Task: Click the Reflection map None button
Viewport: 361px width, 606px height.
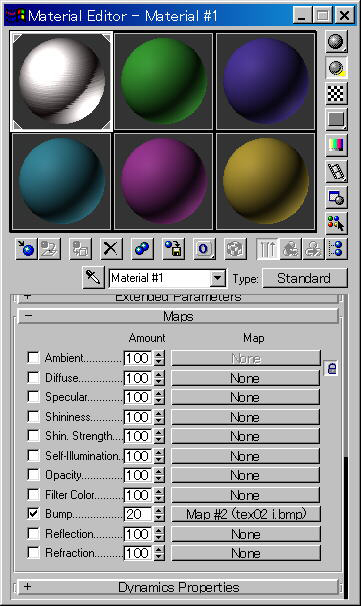Action: pyautogui.click(x=246, y=534)
